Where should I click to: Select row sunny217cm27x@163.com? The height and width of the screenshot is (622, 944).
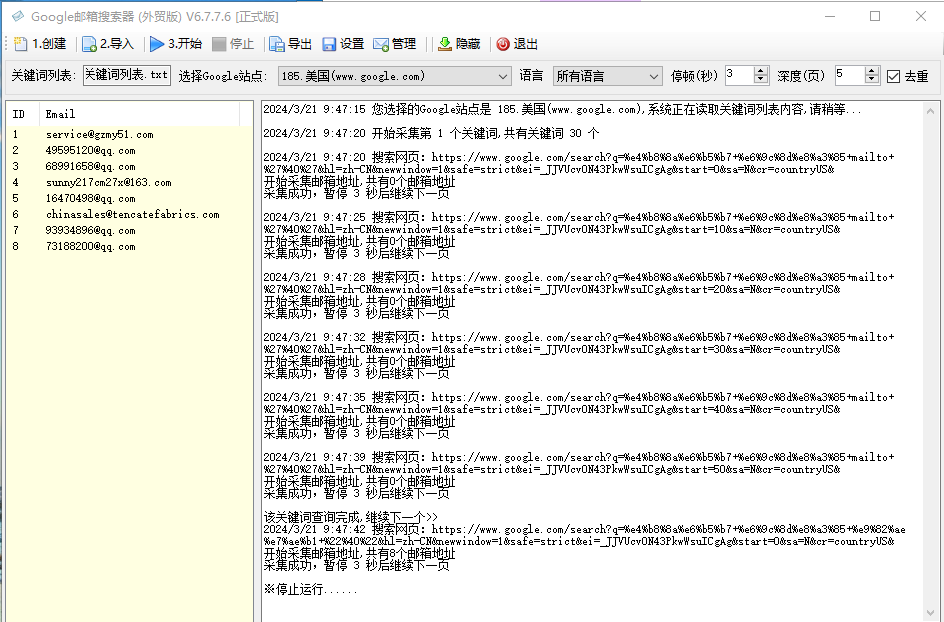pos(129,182)
